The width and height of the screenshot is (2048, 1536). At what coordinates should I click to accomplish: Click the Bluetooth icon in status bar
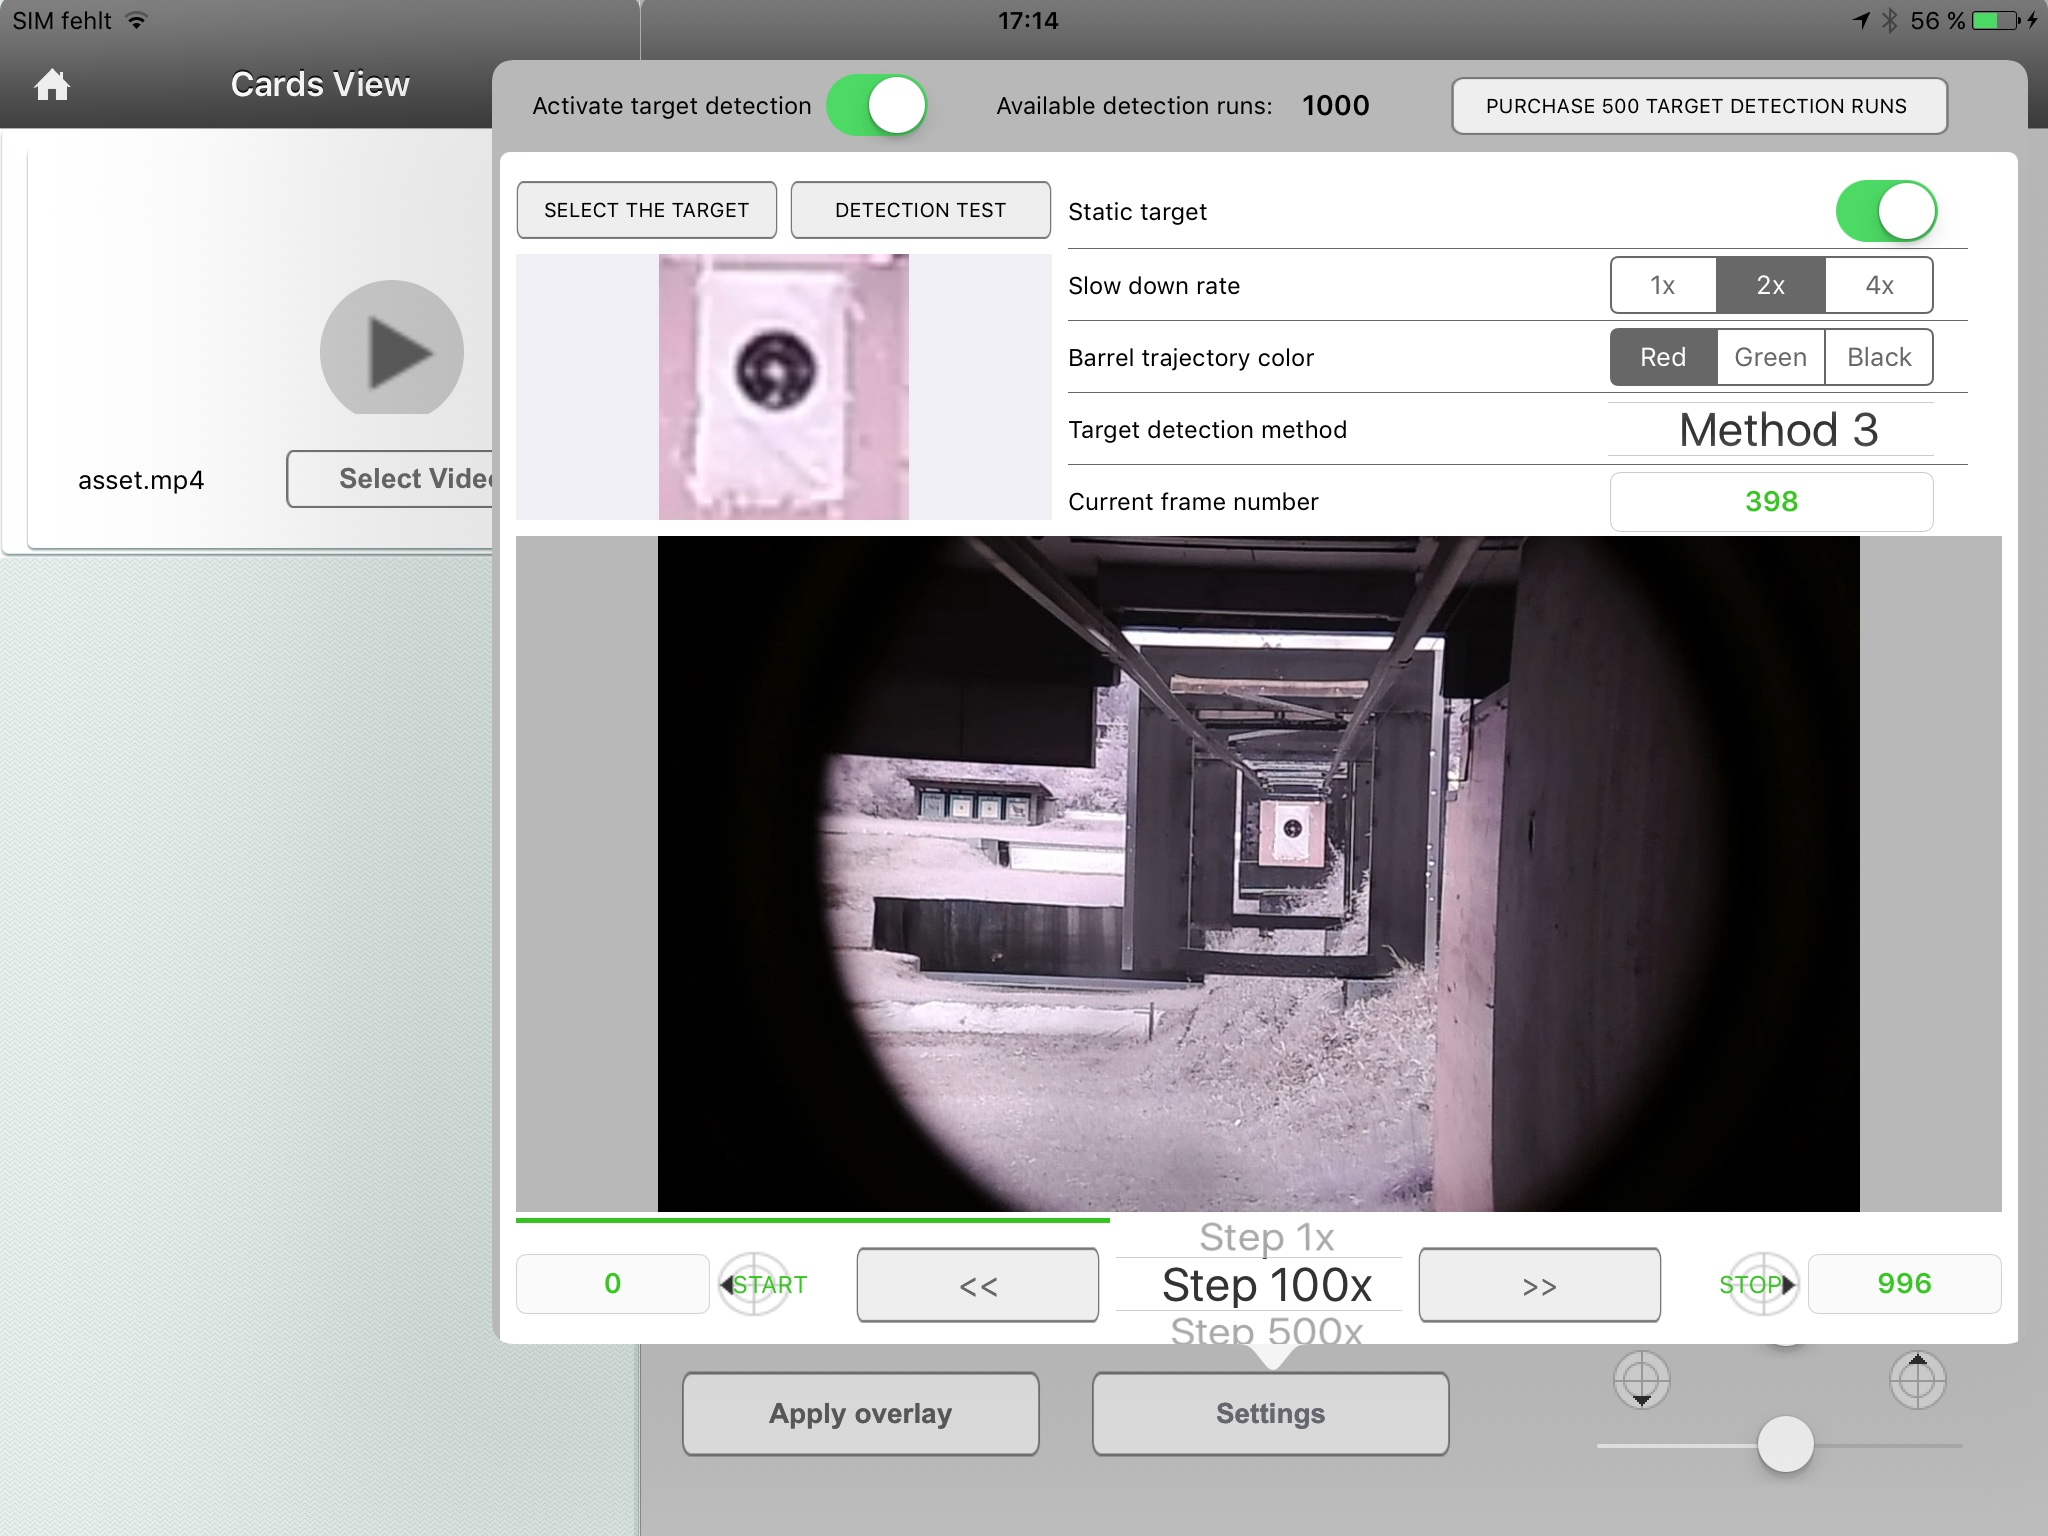point(1890,20)
